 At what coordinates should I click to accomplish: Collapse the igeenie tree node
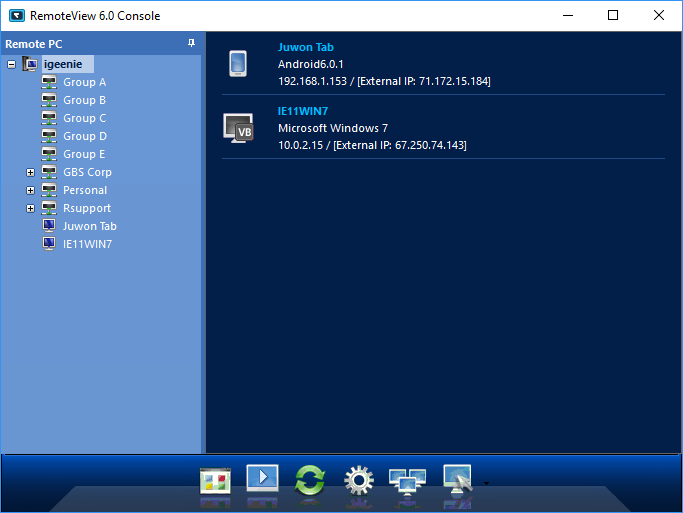[x=12, y=64]
